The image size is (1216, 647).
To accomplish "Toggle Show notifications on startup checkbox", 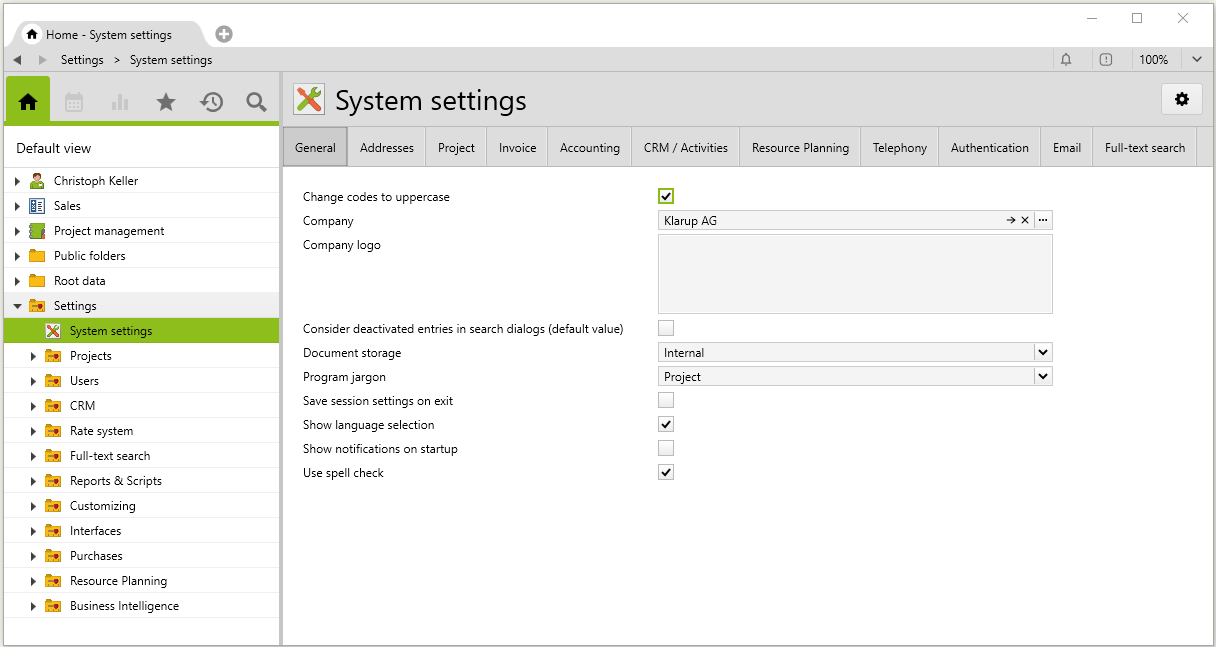I will pyautogui.click(x=666, y=448).
